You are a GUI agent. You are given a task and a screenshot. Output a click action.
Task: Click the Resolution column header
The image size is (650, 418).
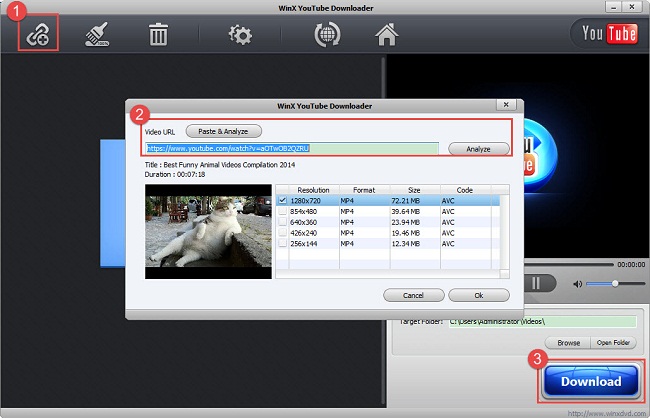point(314,190)
